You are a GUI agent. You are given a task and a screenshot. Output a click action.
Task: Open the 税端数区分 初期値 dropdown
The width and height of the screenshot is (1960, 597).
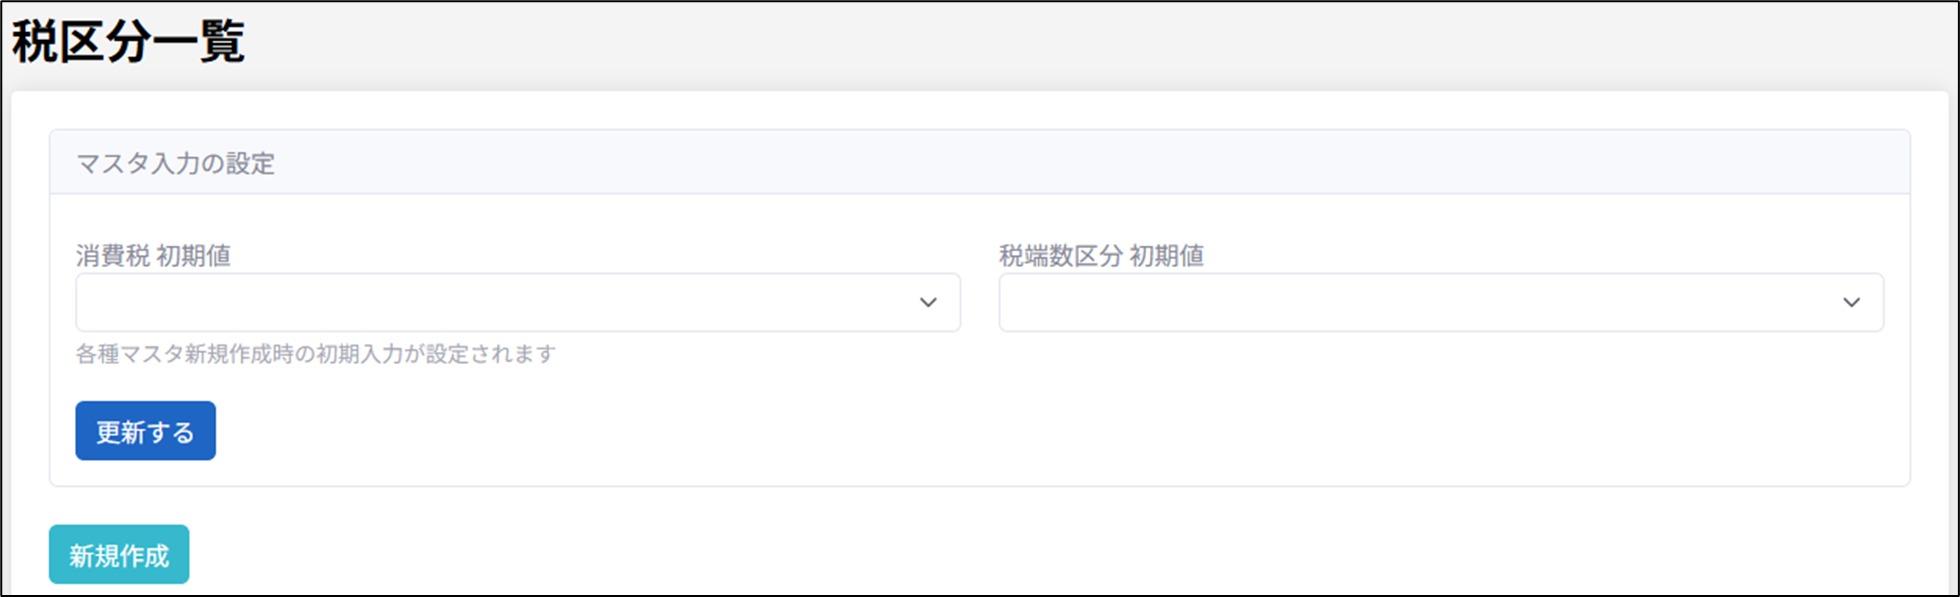coord(1440,302)
